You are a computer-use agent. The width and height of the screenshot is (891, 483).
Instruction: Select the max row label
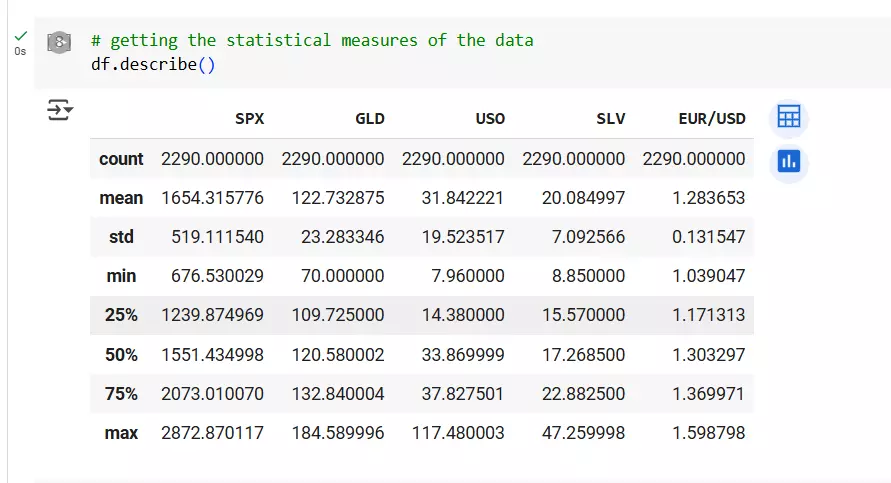(121, 433)
